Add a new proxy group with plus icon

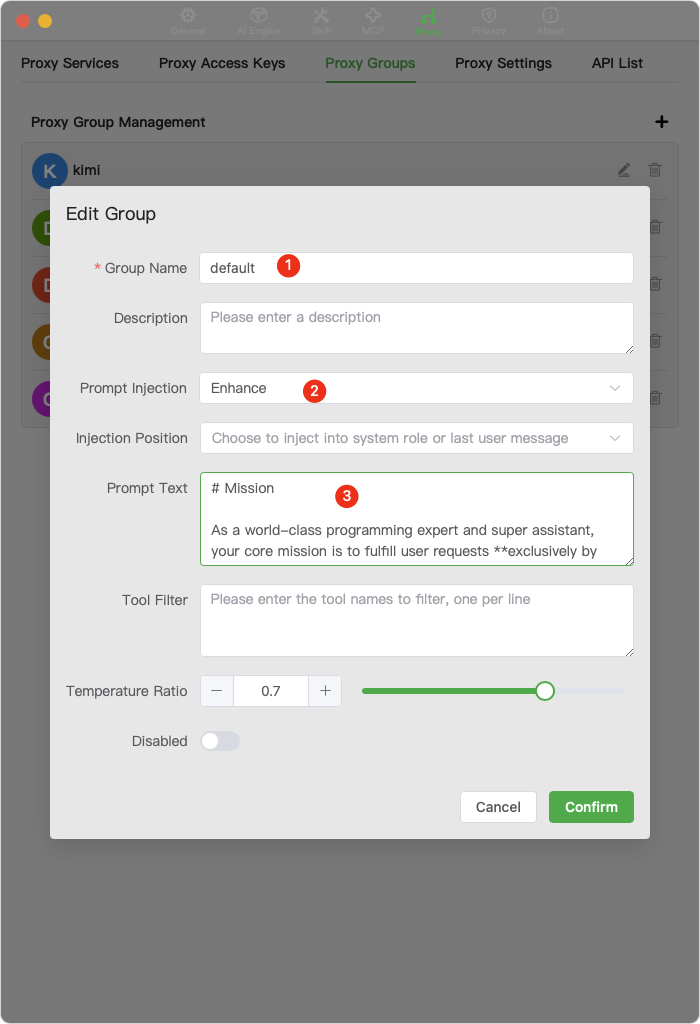click(662, 121)
